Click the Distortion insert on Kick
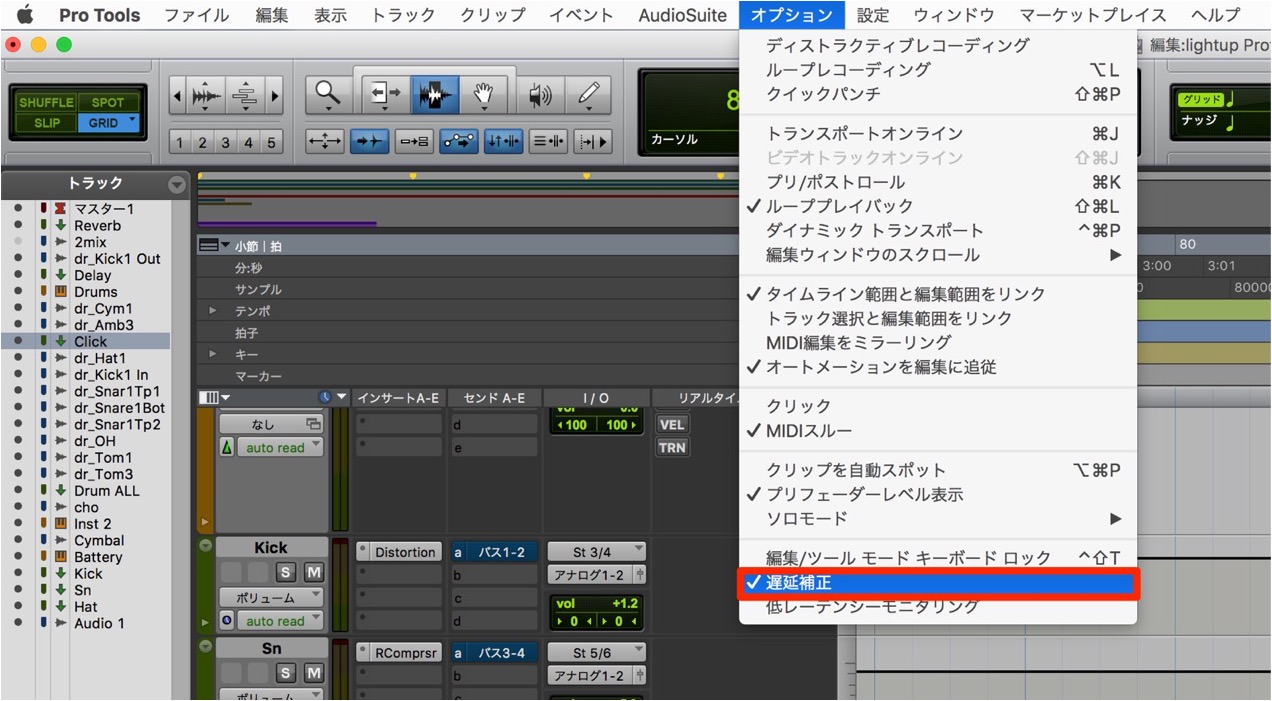Screen dimensions: 1272x701 point(399,552)
